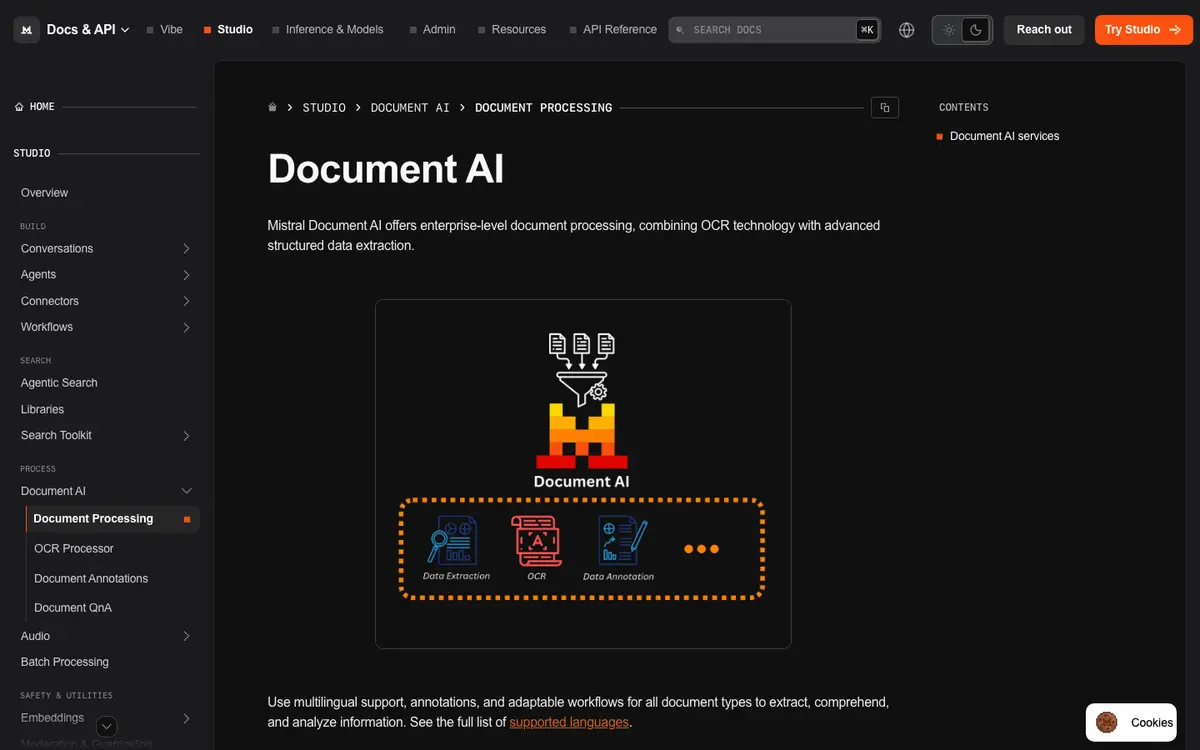
Task: Open the Admin tab
Action: click(x=432, y=30)
